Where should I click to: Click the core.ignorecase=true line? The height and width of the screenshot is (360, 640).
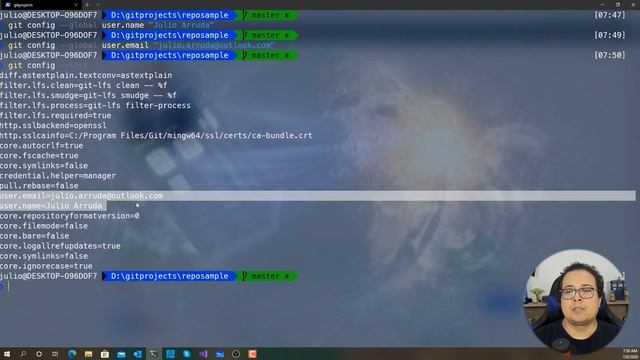coord(46,266)
